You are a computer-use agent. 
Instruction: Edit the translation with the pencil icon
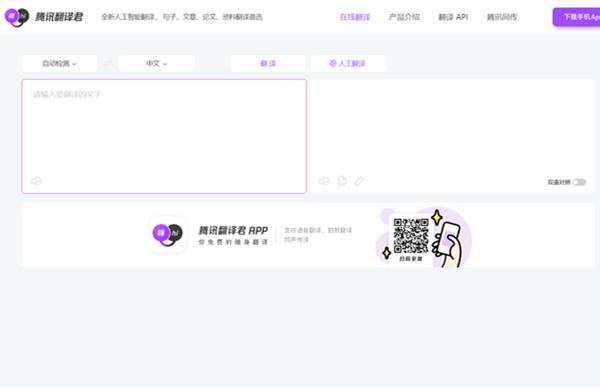[359, 181]
